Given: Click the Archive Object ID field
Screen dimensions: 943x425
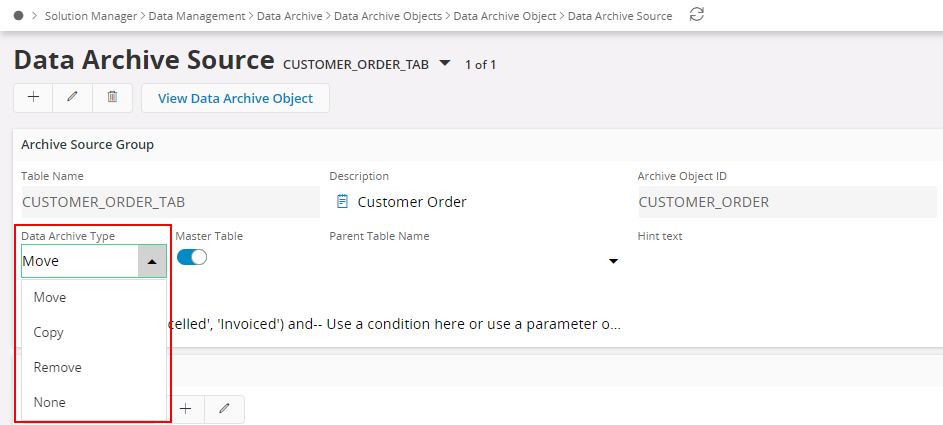Looking at the screenshot, I should pos(790,202).
